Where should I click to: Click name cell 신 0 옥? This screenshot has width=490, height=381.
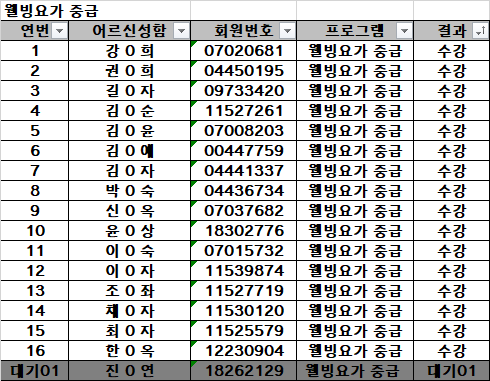[130, 211]
